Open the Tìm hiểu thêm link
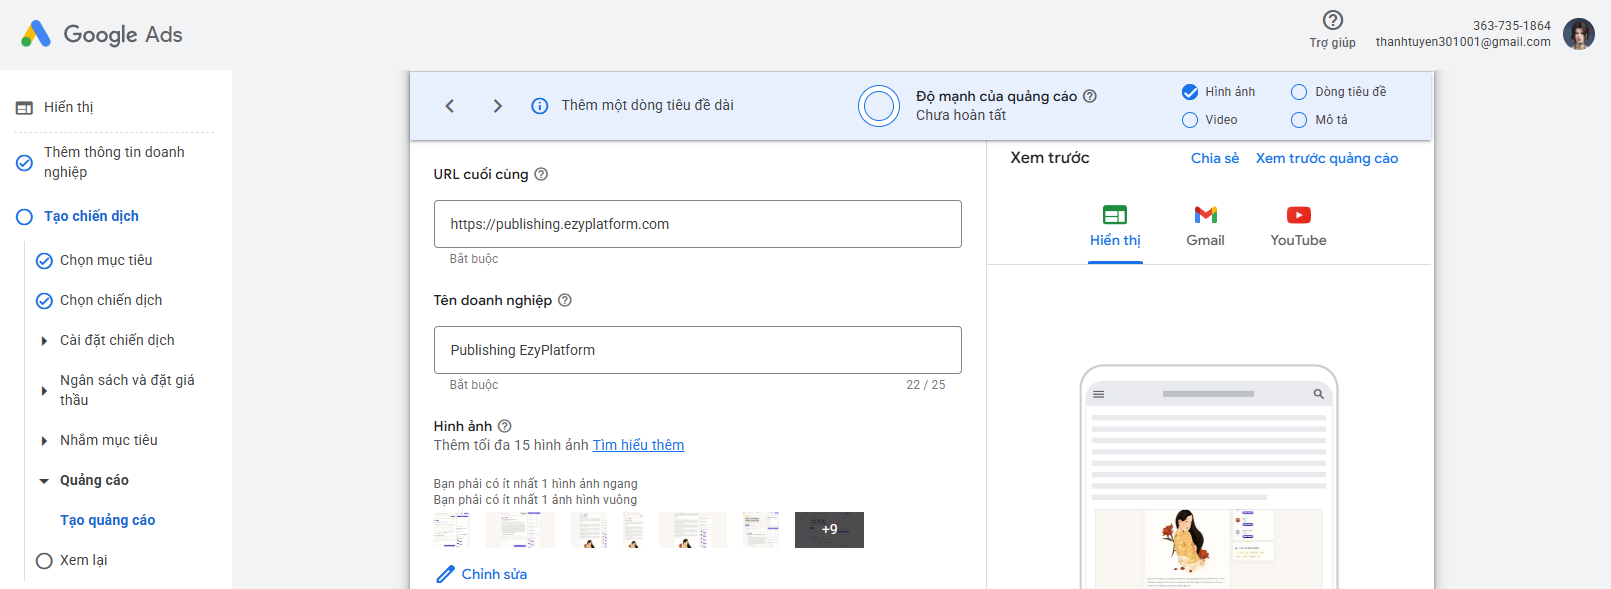Viewport: 1611px width, 589px height. click(638, 445)
